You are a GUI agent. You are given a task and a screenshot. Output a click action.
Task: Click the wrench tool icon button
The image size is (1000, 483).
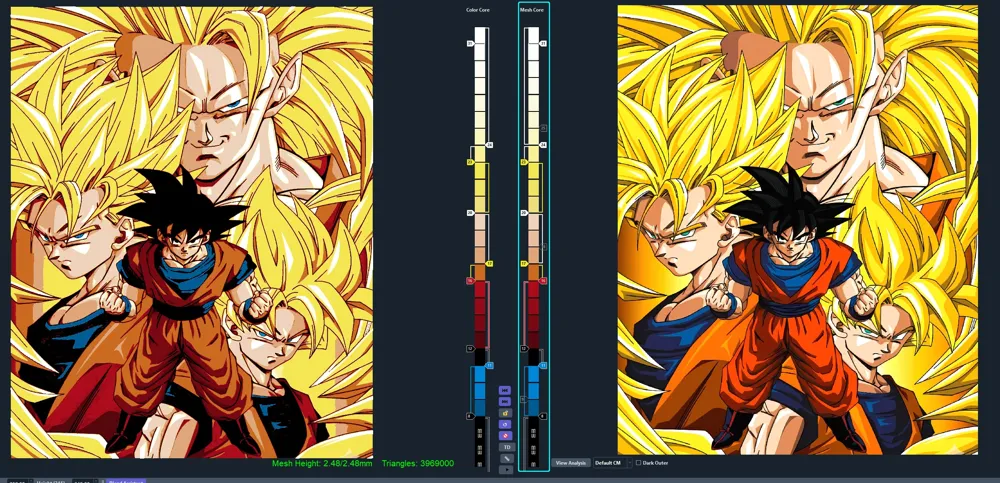[x=506, y=458]
